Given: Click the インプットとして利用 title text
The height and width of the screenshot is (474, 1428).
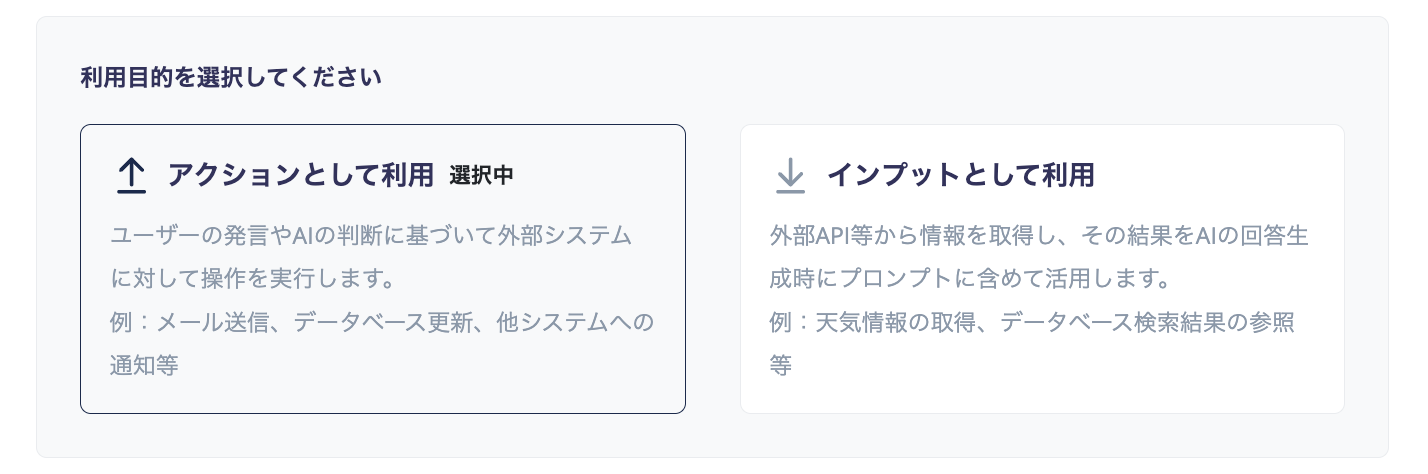Looking at the screenshot, I should tap(960, 175).
